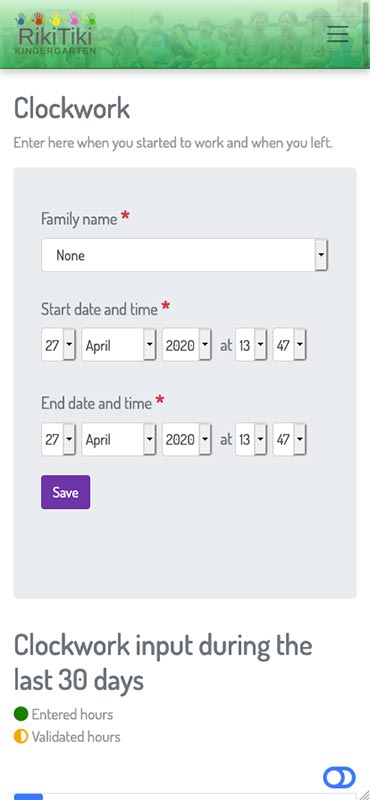Toggle the blue switch above the chart
370x800 pixels.
click(x=339, y=778)
